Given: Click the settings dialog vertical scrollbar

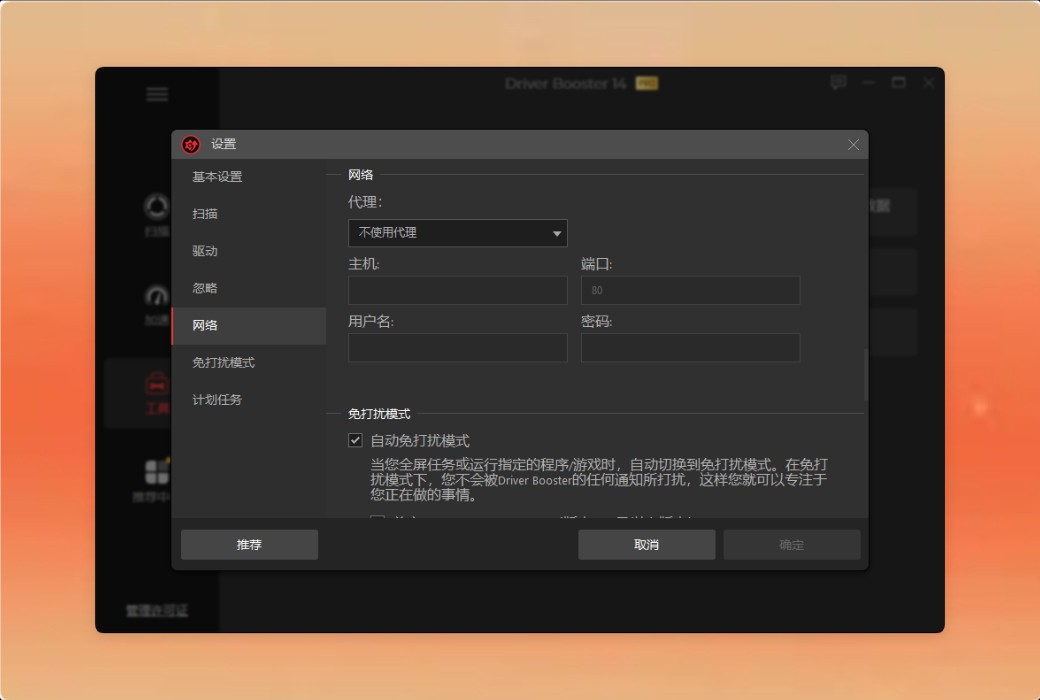Looking at the screenshot, I should pos(866,375).
